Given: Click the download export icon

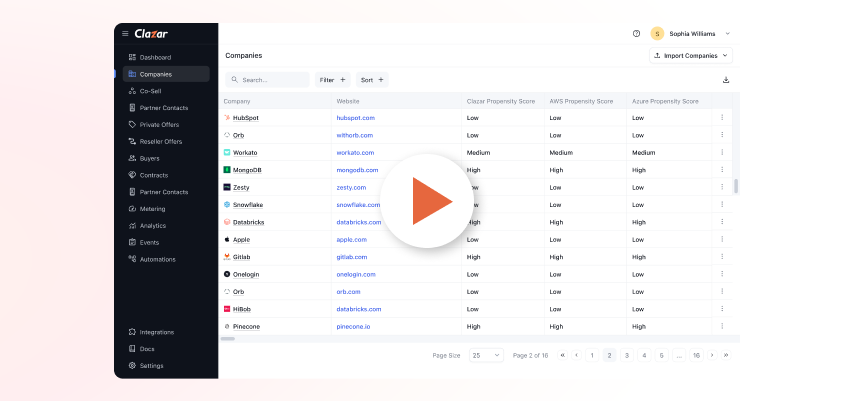Looking at the screenshot, I should 726,80.
